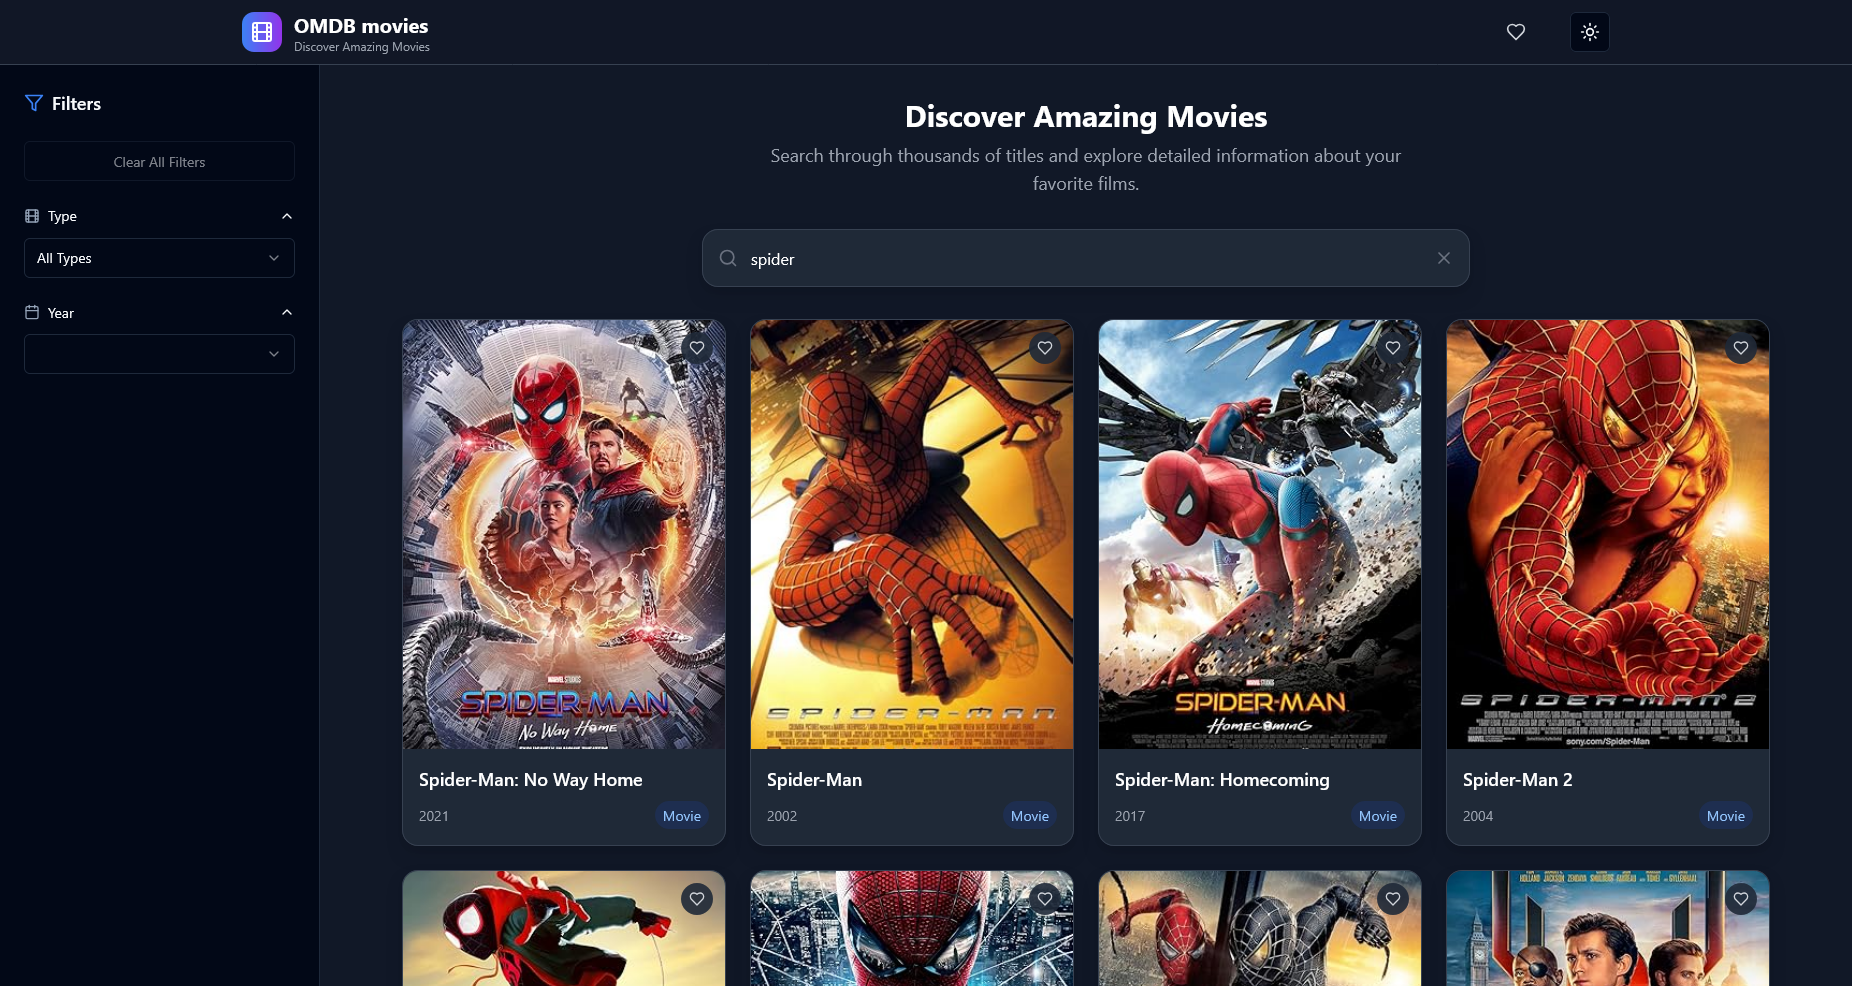The height and width of the screenshot is (986, 1852).
Task: Click the OMDB movies film logo icon
Action: (261, 32)
